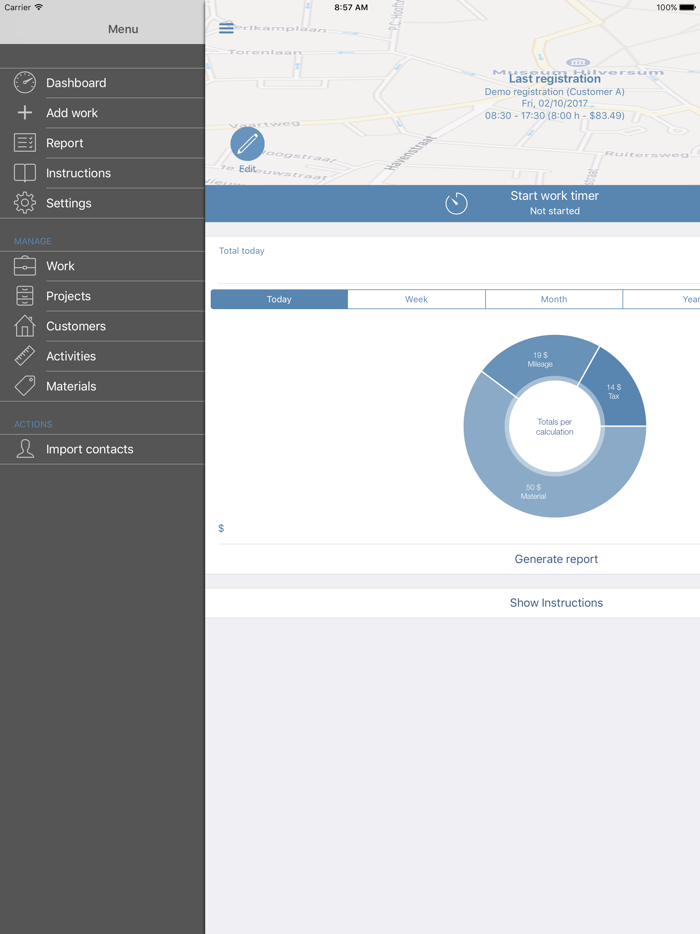Select the Material segment of the donut chart
This screenshot has width=700, height=934.
533,492
